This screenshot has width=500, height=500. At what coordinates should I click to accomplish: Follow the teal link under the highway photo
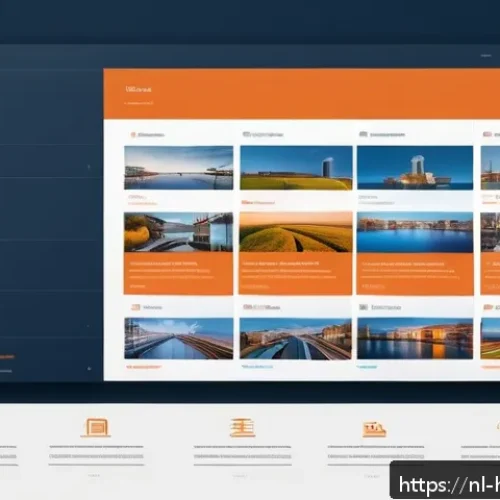click(x=257, y=366)
